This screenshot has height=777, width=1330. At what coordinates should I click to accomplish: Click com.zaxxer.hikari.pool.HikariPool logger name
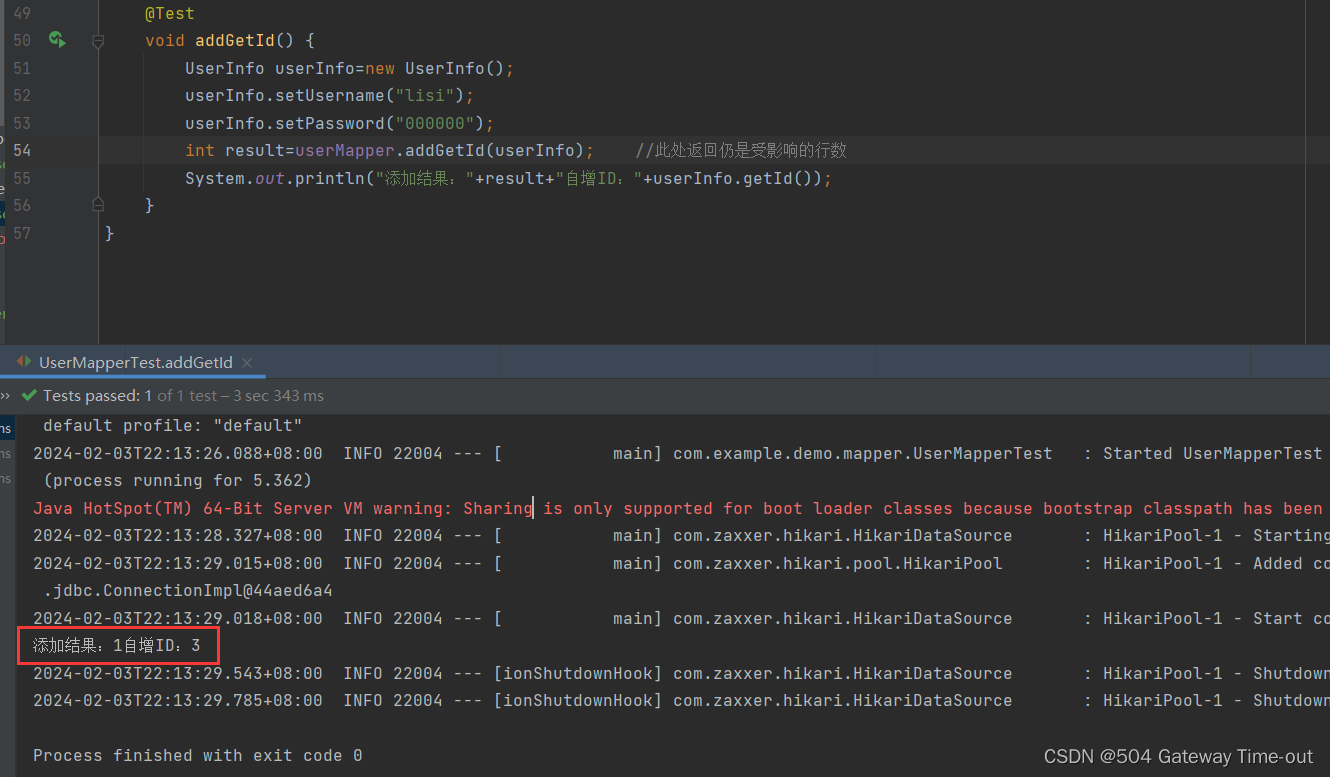837,563
